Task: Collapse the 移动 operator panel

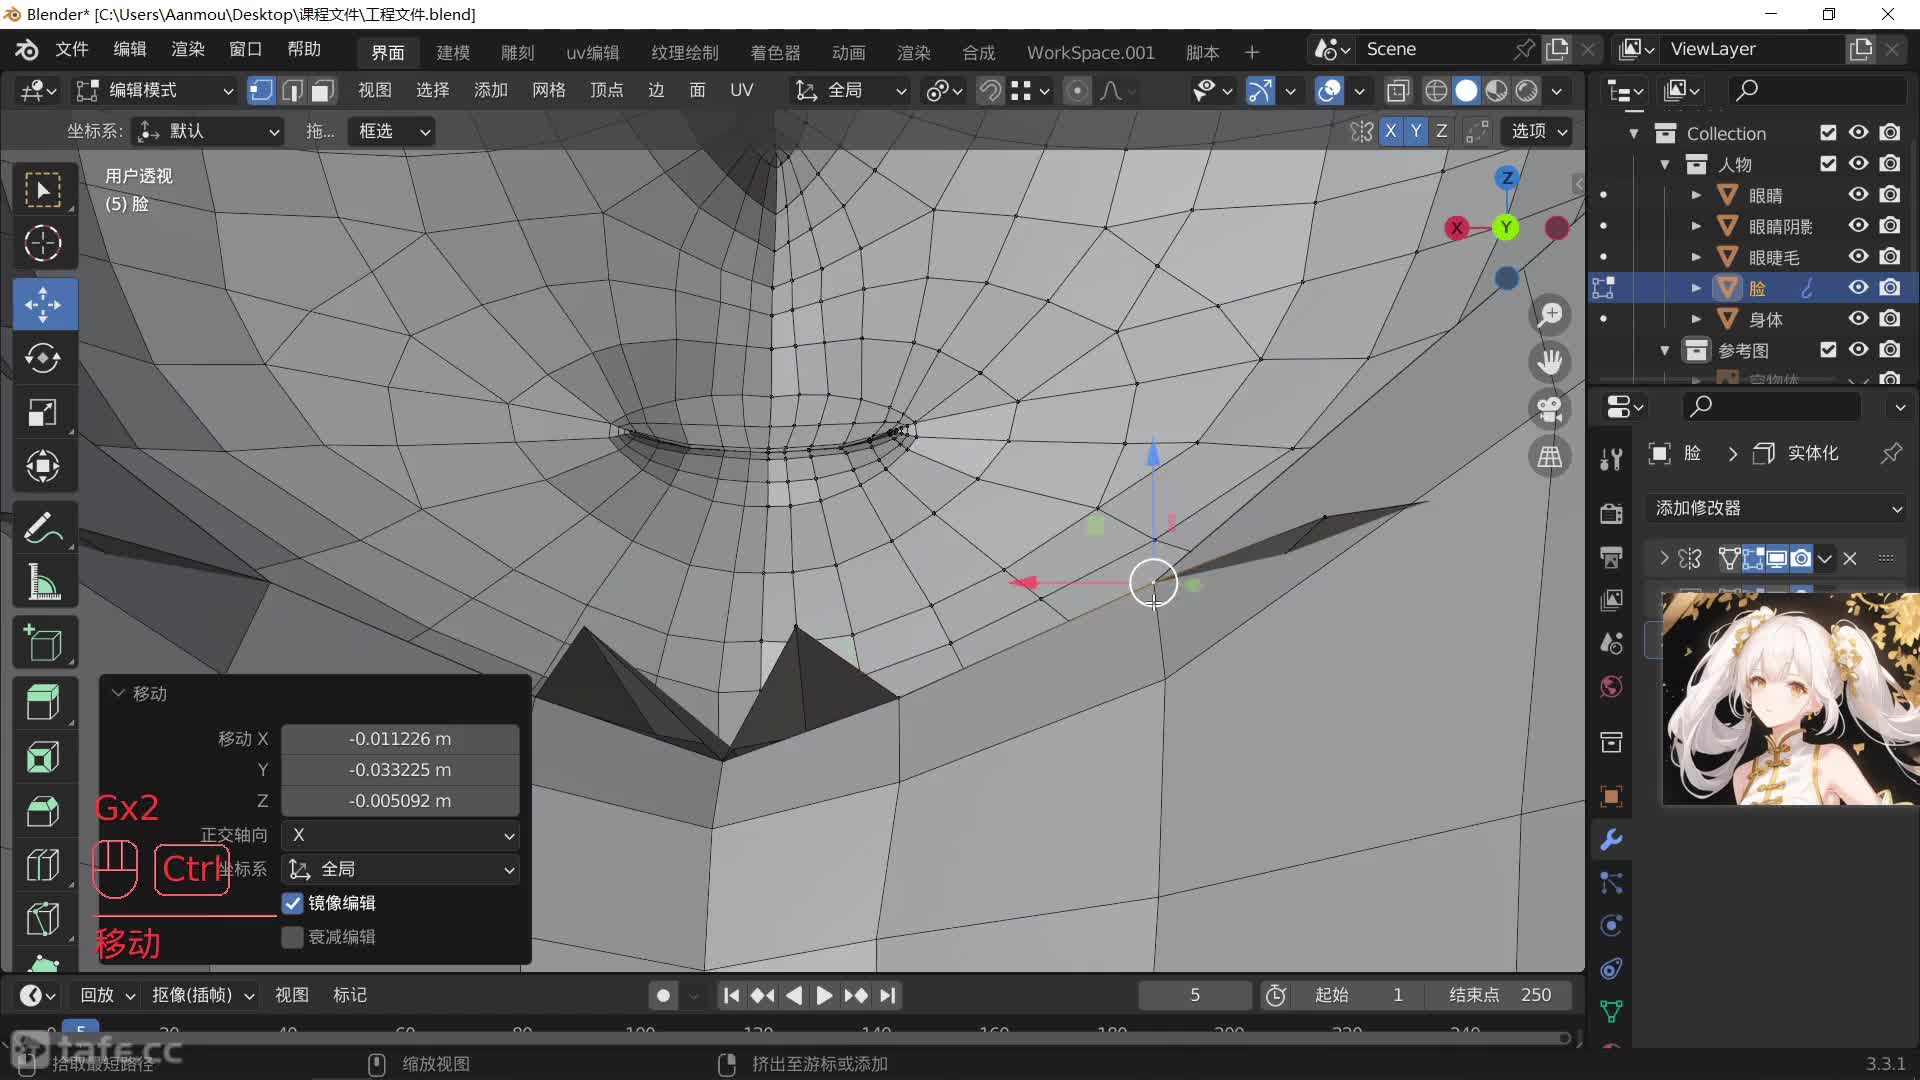Action: [x=118, y=693]
